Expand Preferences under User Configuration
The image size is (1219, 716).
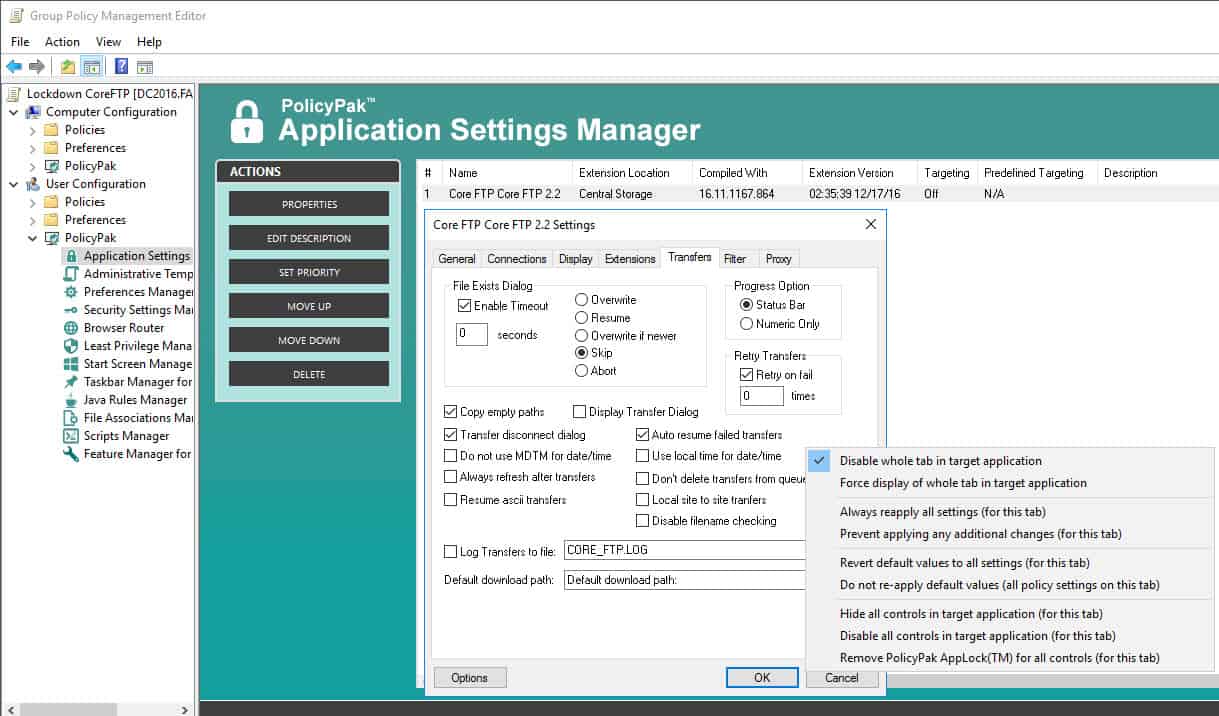(x=32, y=220)
